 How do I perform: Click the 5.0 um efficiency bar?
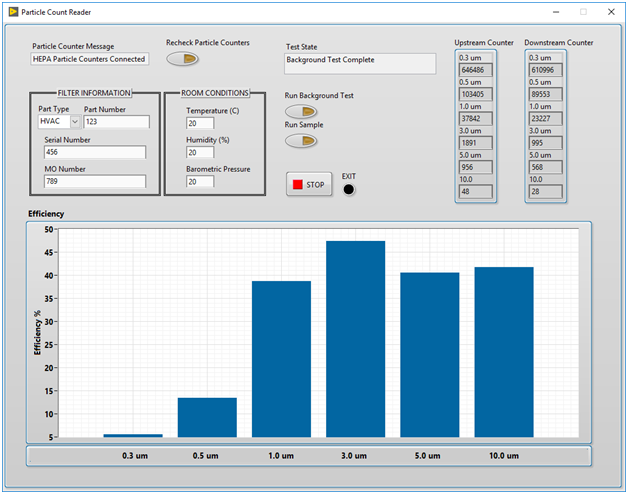pyautogui.click(x=430, y=355)
